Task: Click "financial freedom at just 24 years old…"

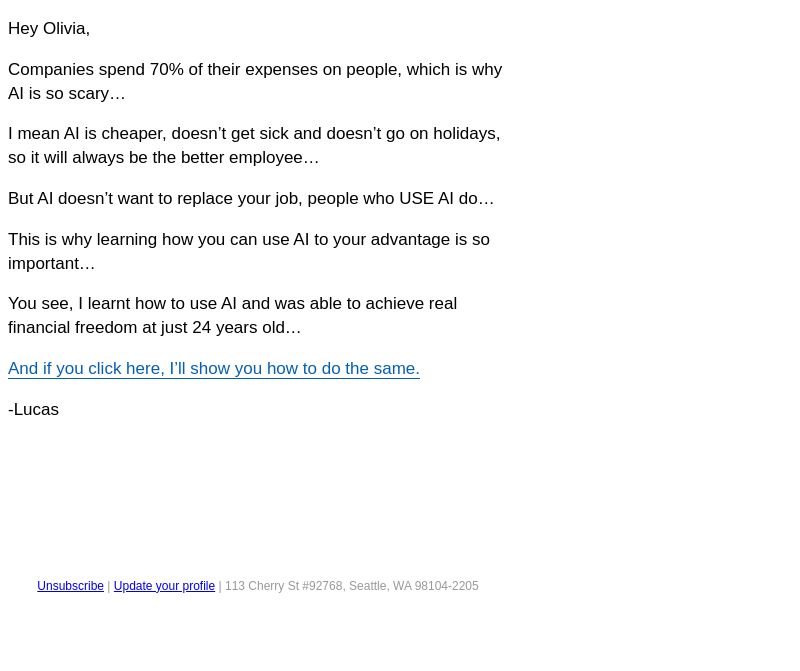Action: tap(155, 327)
